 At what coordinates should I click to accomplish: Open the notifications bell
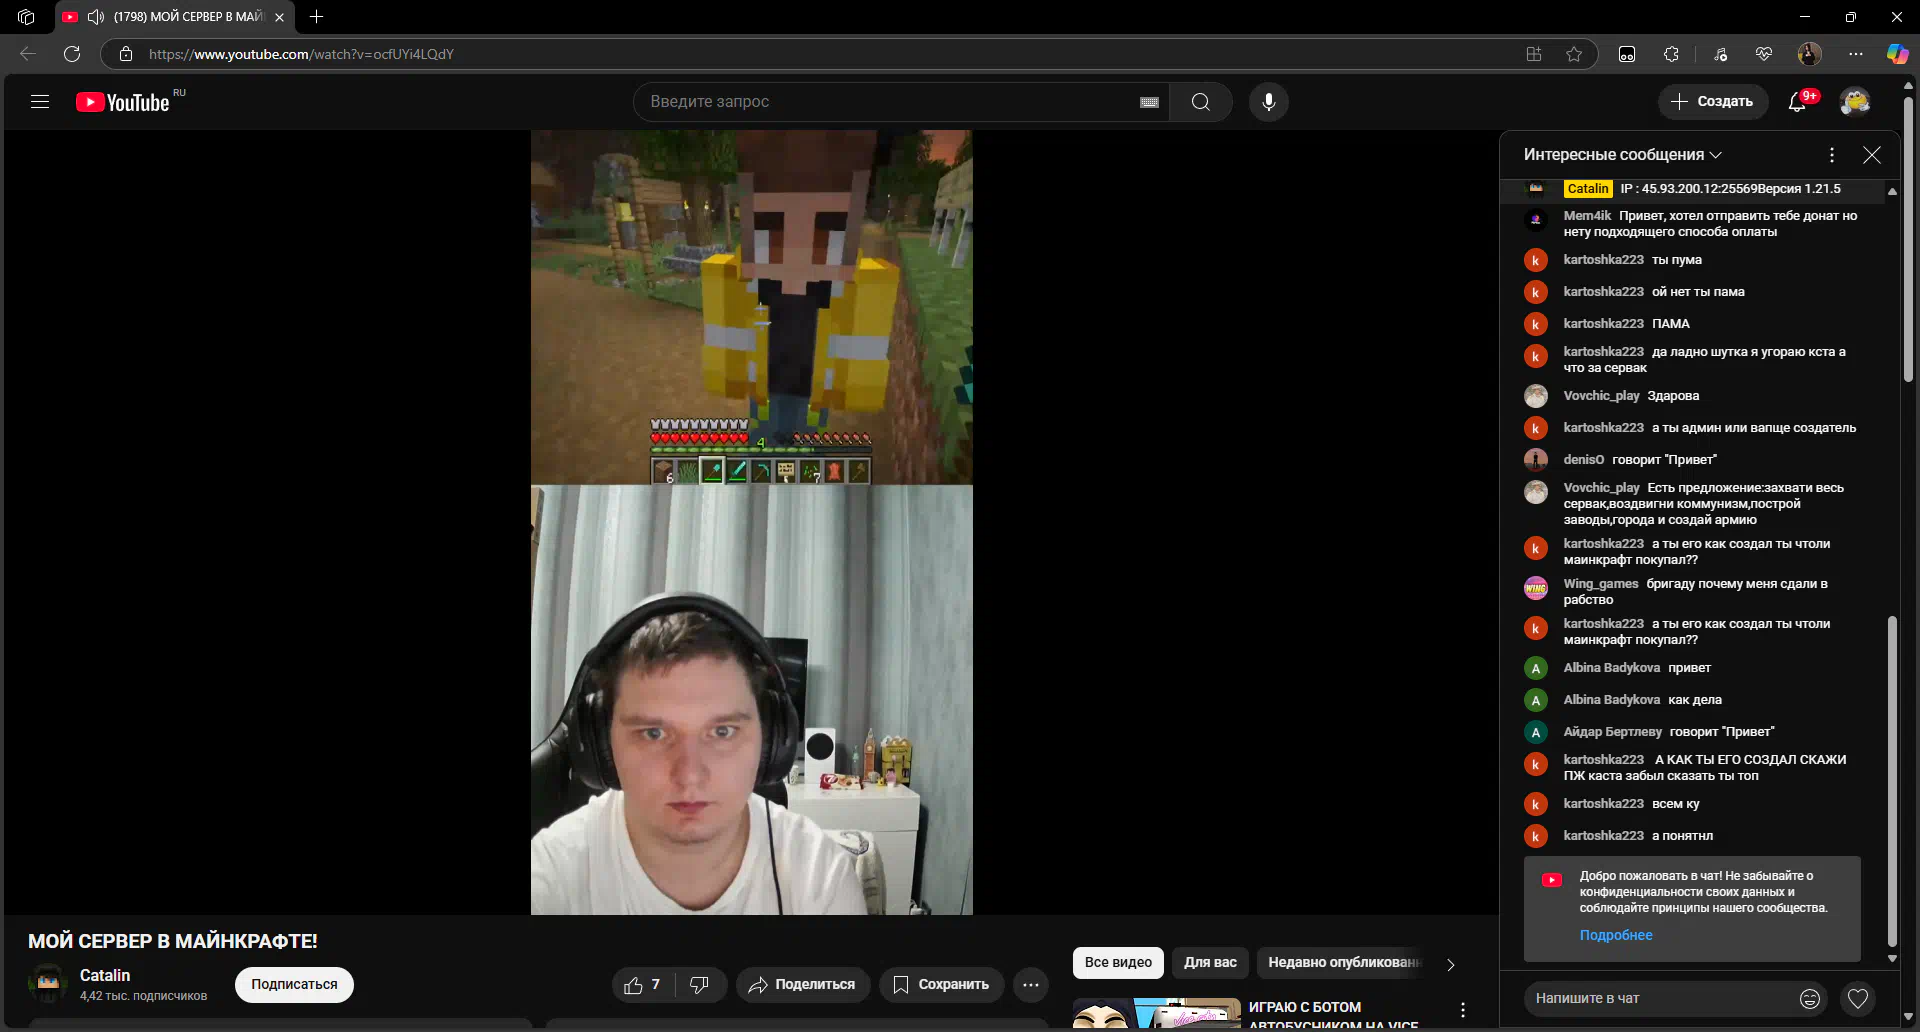[x=1798, y=101]
